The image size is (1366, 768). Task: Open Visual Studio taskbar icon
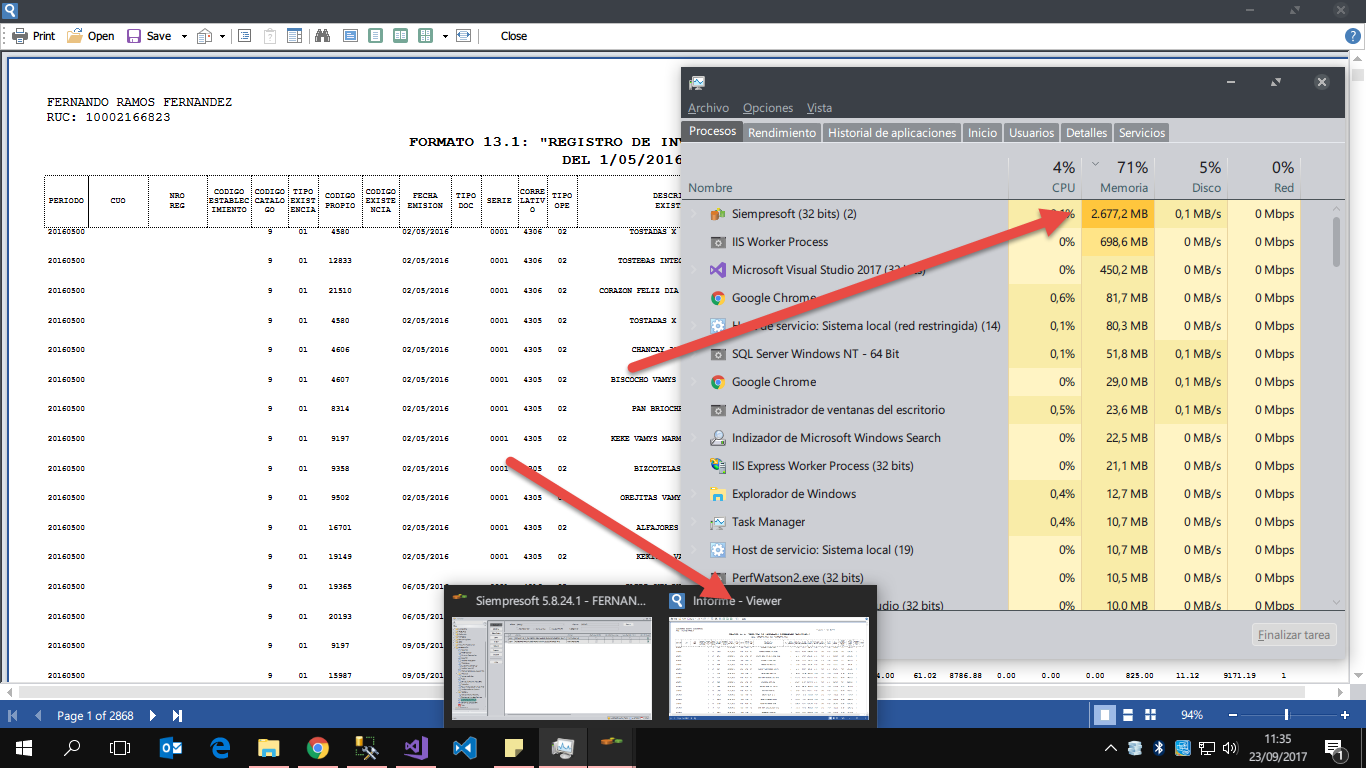coord(415,747)
